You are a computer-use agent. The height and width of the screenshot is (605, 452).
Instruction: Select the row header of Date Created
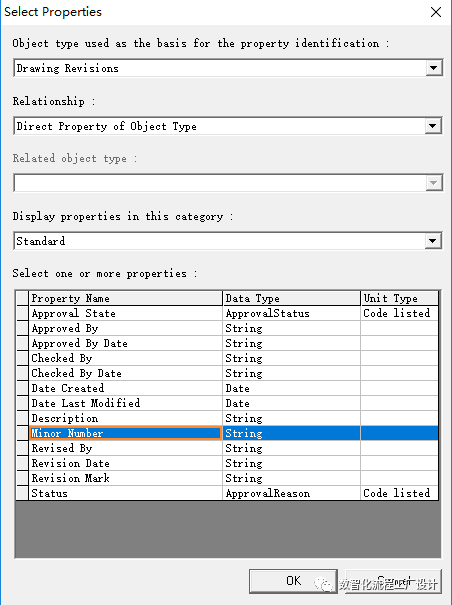22,388
